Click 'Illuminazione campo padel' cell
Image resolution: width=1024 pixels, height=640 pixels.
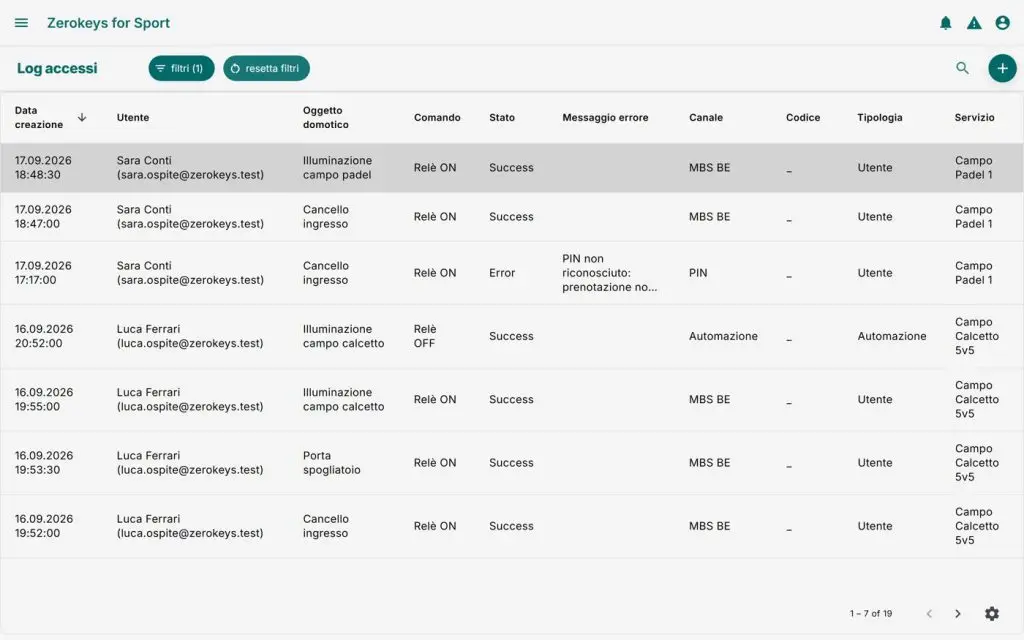coord(337,168)
